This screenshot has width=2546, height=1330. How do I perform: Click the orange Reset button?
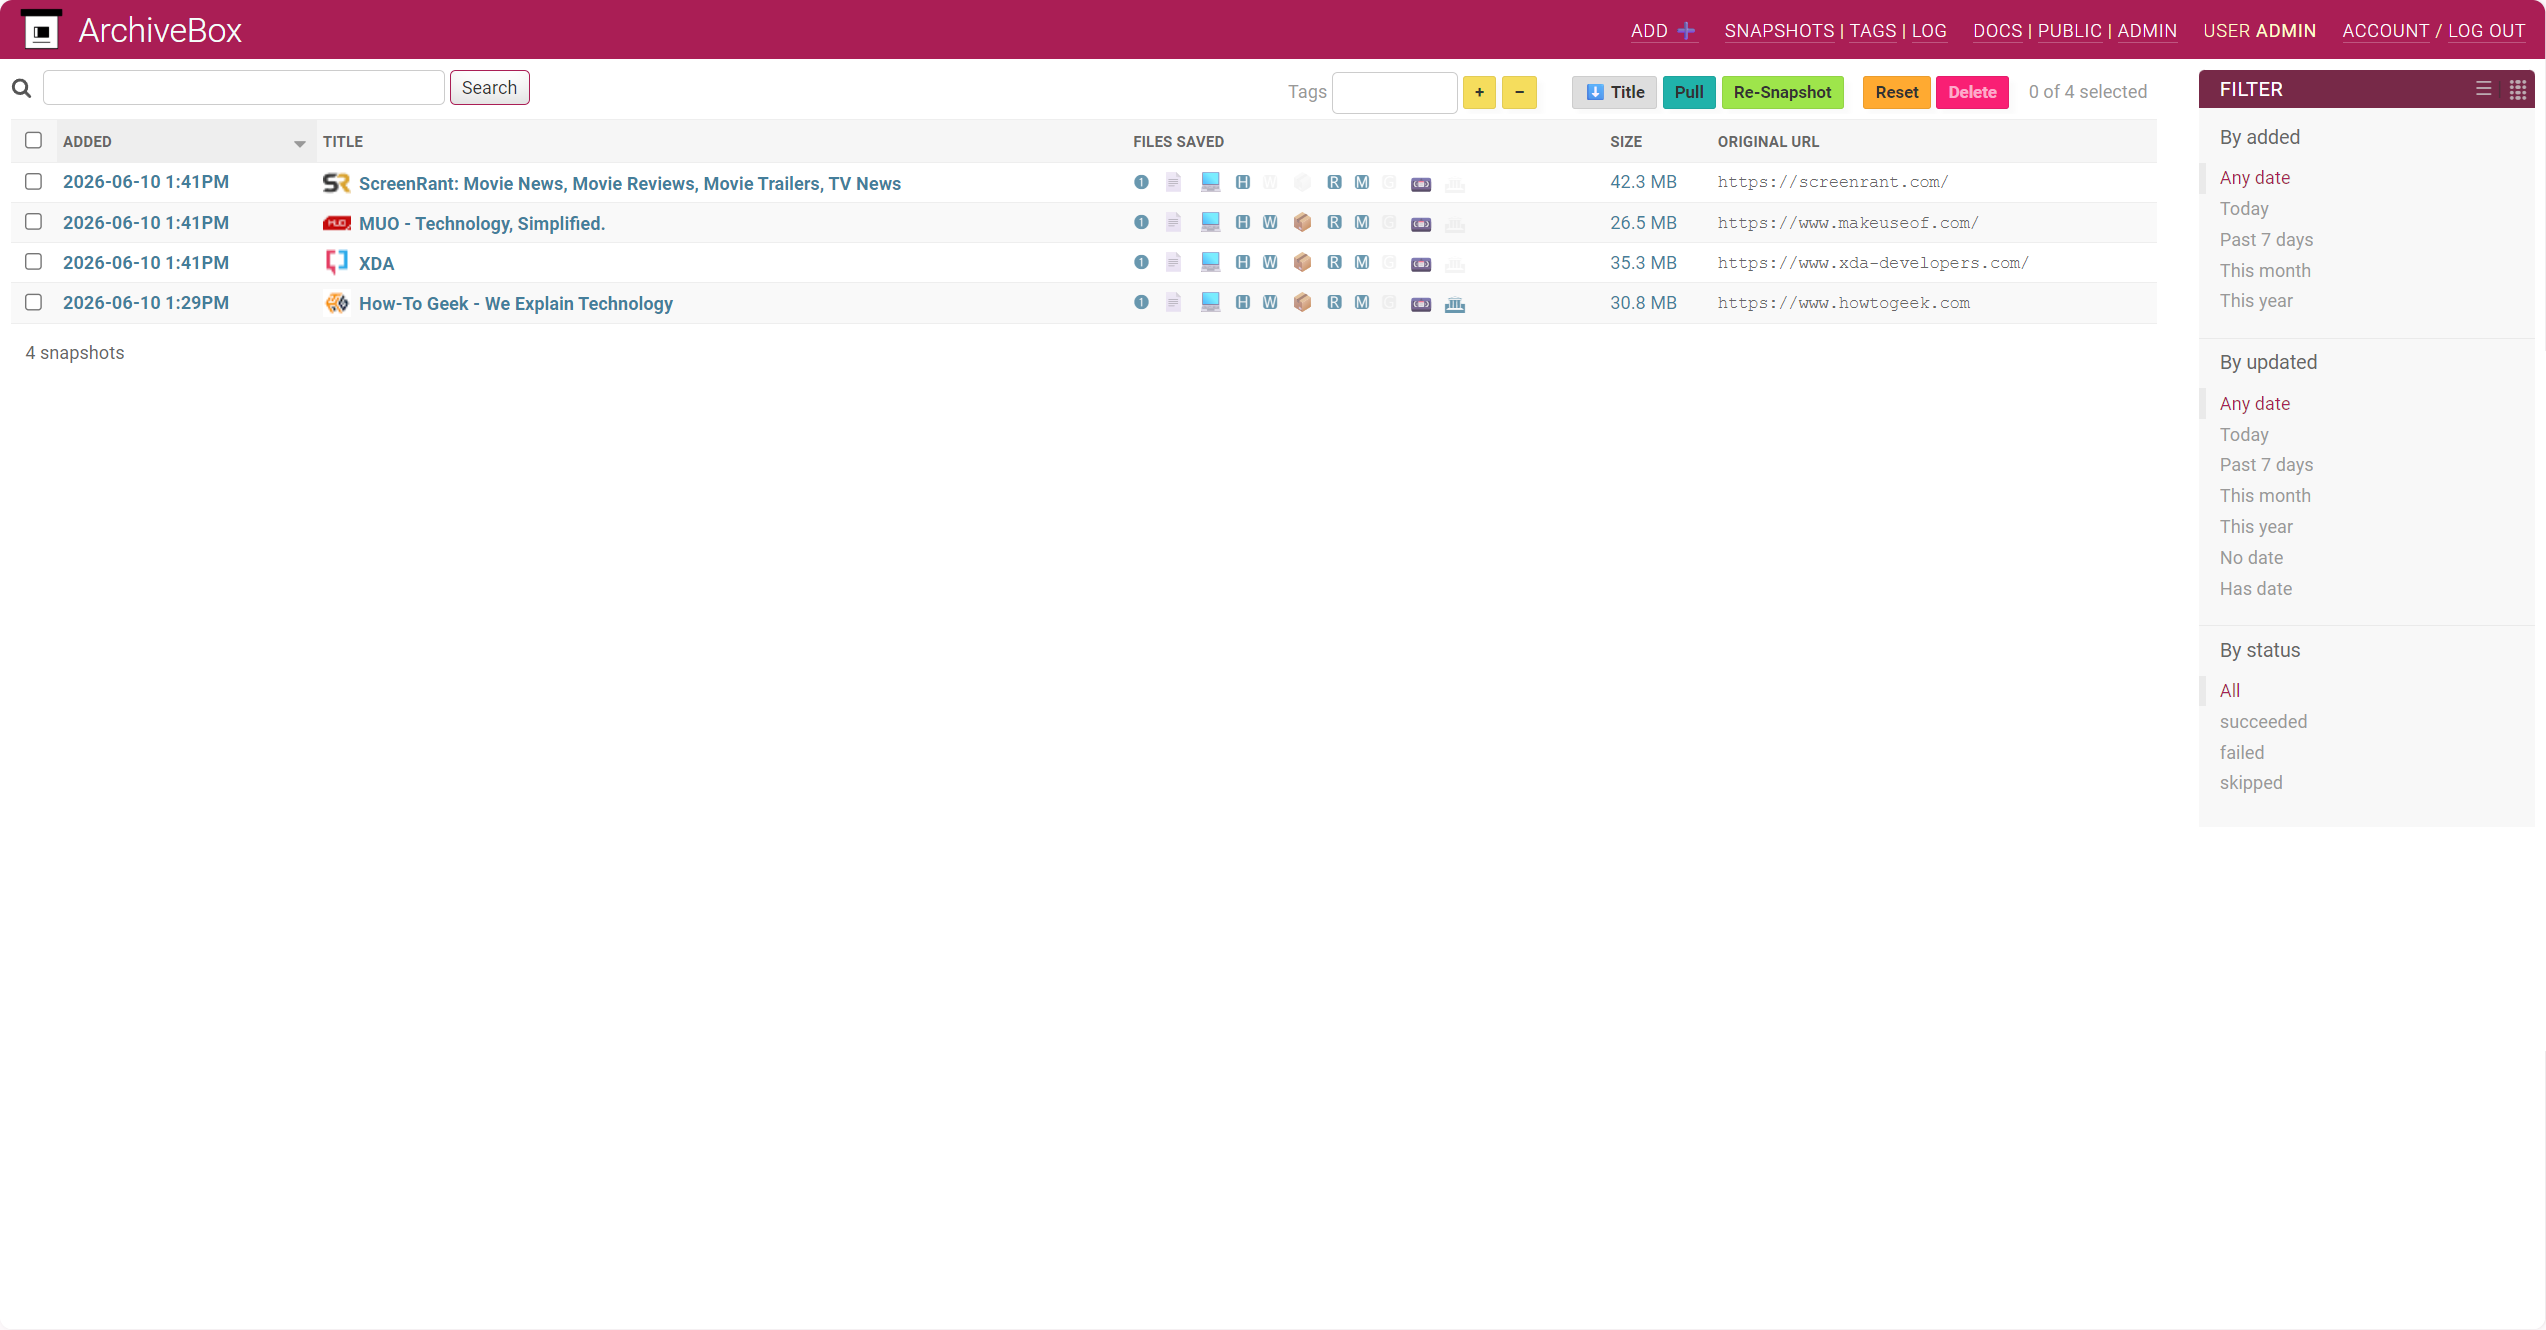pyautogui.click(x=1896, y=92)
